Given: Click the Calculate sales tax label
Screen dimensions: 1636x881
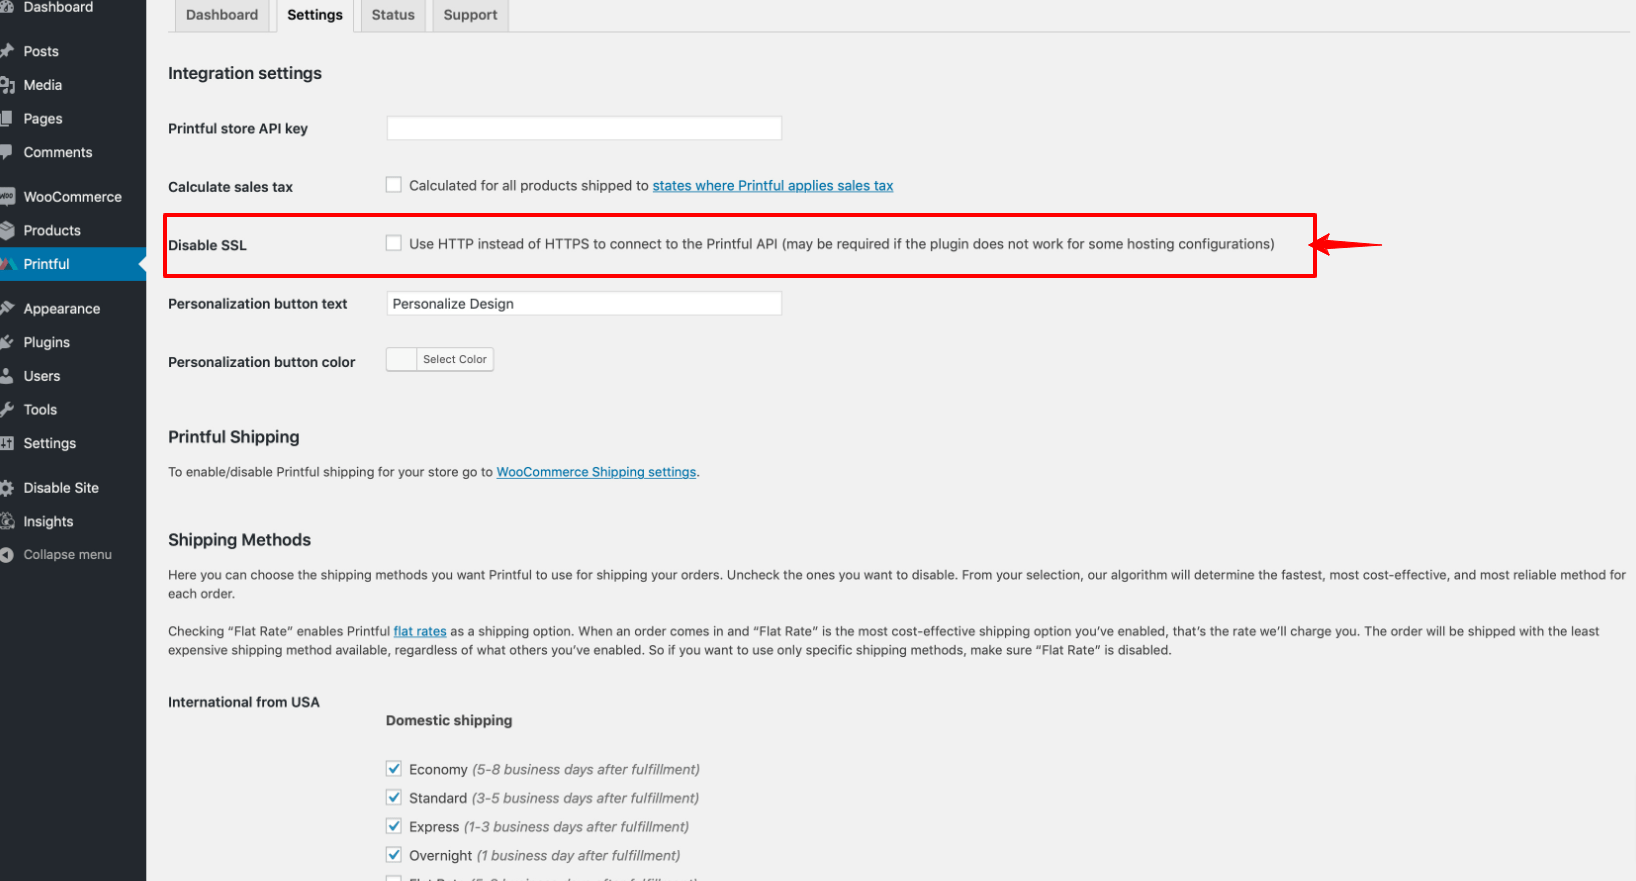Looking at the screenshot, I should point(231,187).
